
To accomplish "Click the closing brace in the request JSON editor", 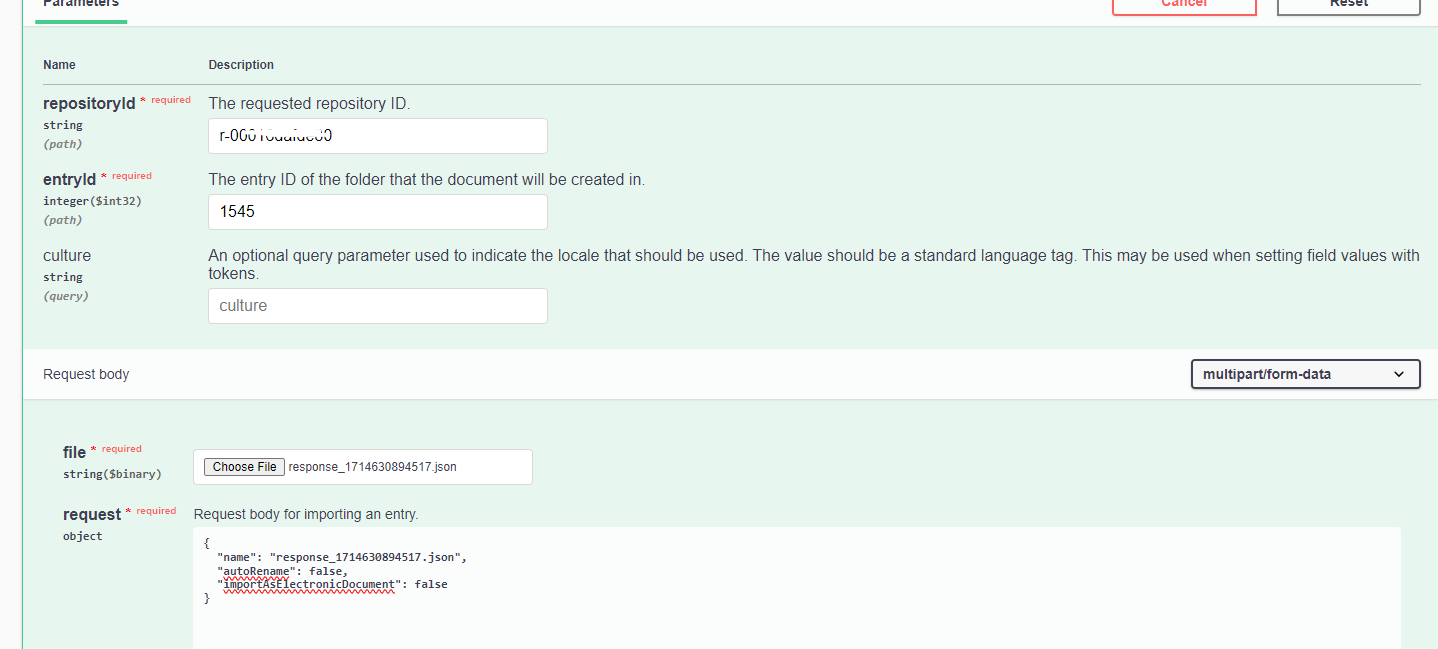I will coord(207,598).
